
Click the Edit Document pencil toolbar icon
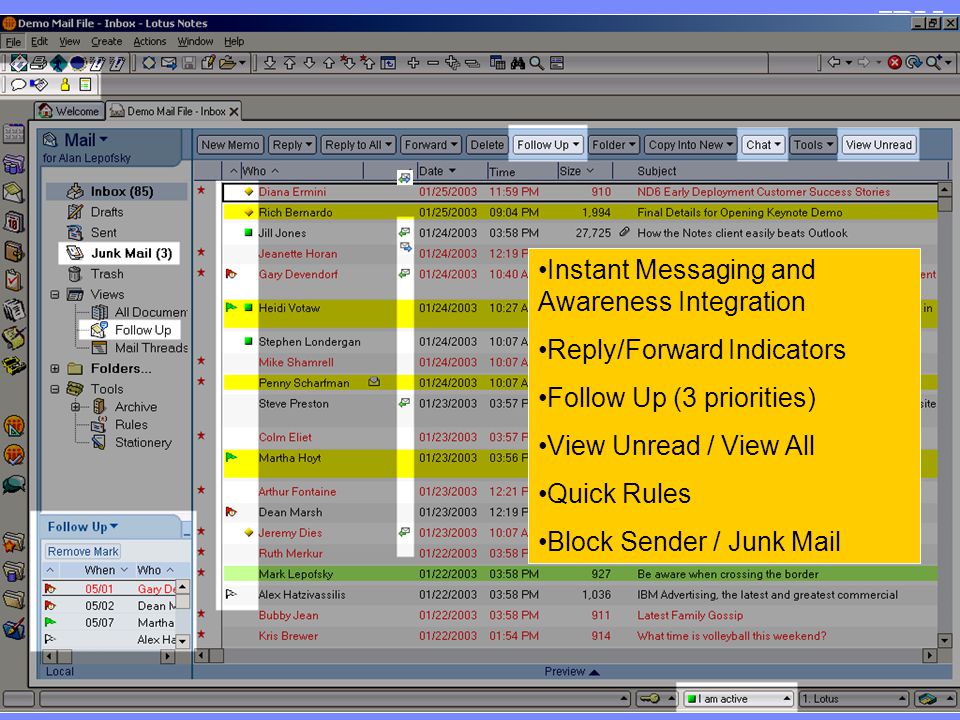point(208,62)
